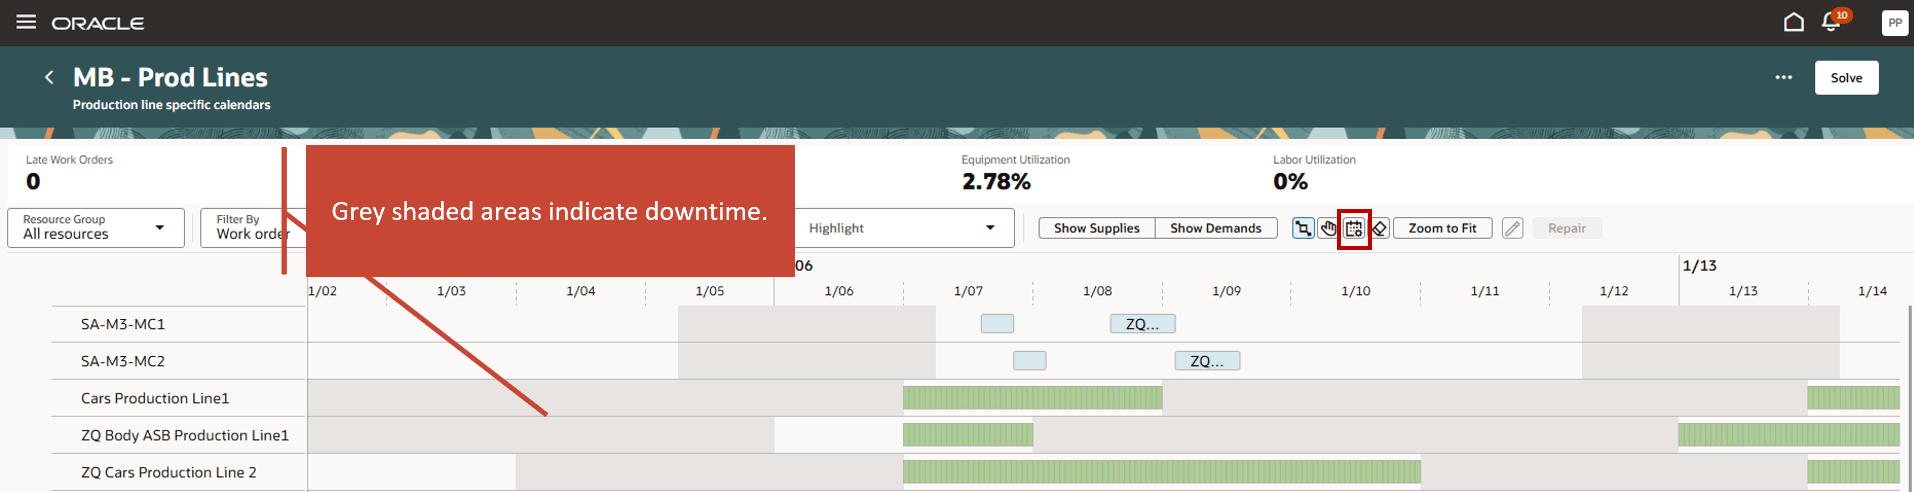Go to the Home page icon

(1794, 22)
